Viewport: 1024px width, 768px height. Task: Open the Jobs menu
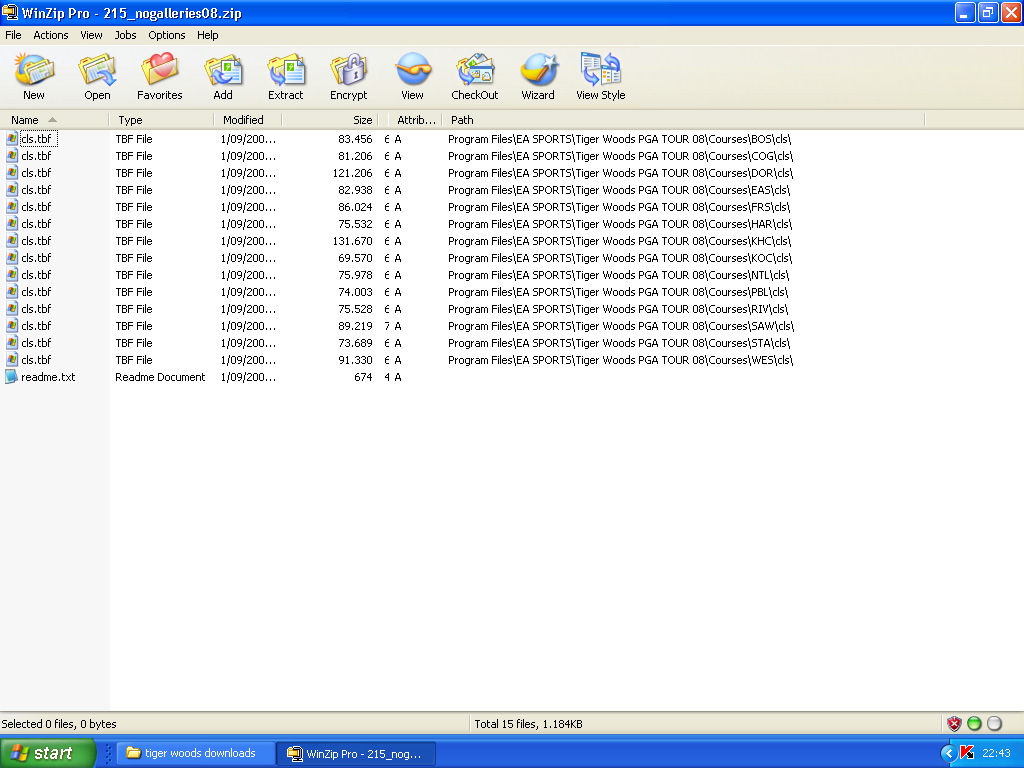[125, 35]
